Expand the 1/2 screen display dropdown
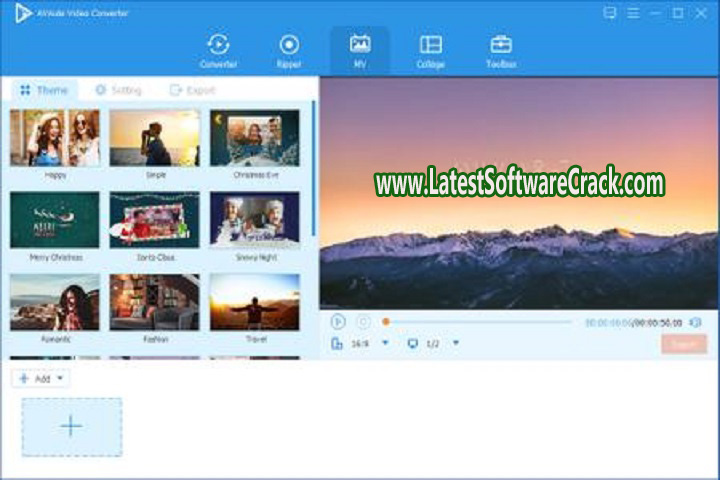This screenshot has width=720, height=480. pos(456,343)
